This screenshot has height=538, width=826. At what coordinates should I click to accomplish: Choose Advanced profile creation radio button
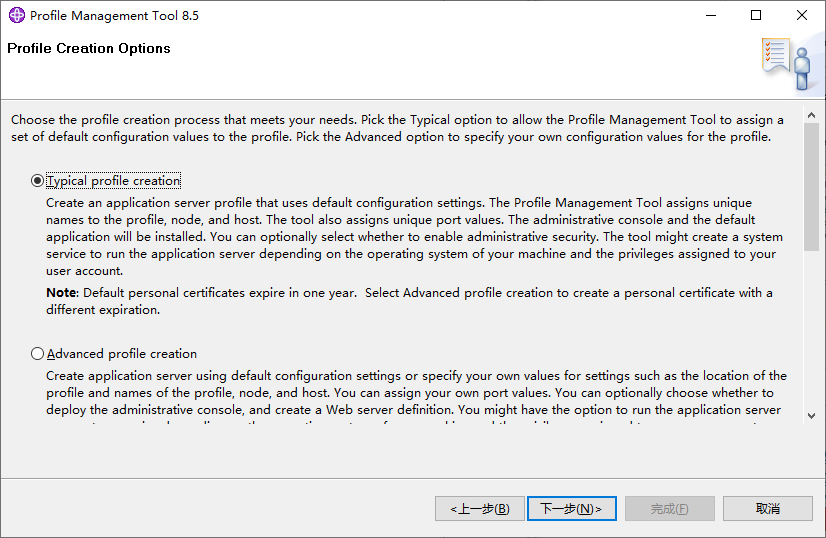38,353
